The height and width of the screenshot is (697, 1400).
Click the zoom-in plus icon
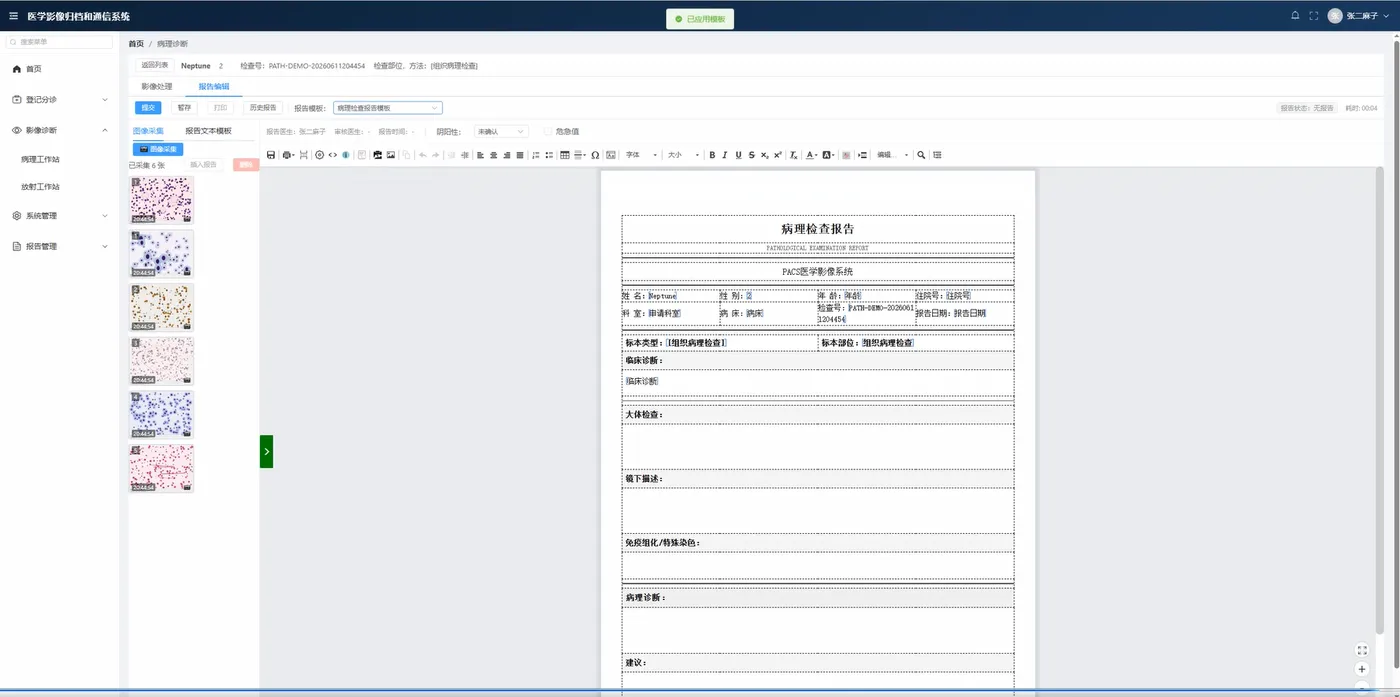click(x=1362, y=669)
